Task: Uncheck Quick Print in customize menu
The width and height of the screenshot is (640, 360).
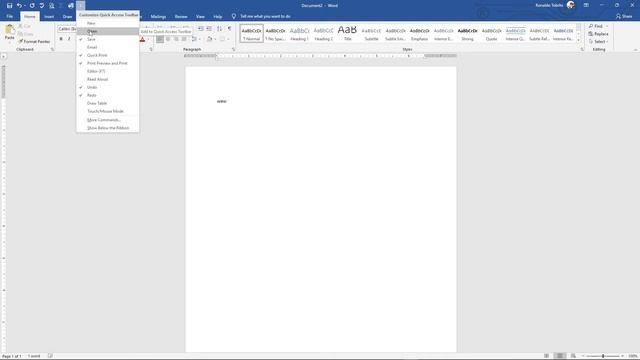Action: tap(108, 55)
